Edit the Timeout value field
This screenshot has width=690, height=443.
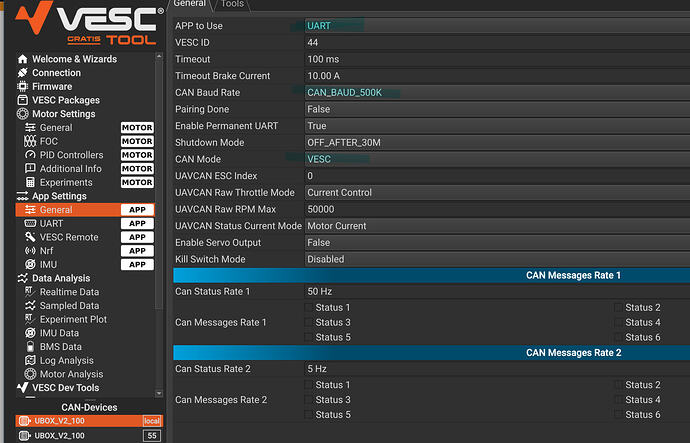pyautogui.click(x=497, y=59)
